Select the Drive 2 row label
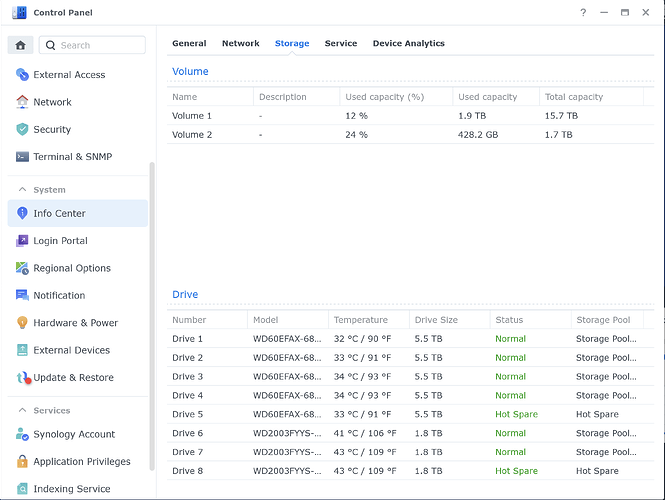This screenshot has width=665, height=500. (x=187, y=358)
